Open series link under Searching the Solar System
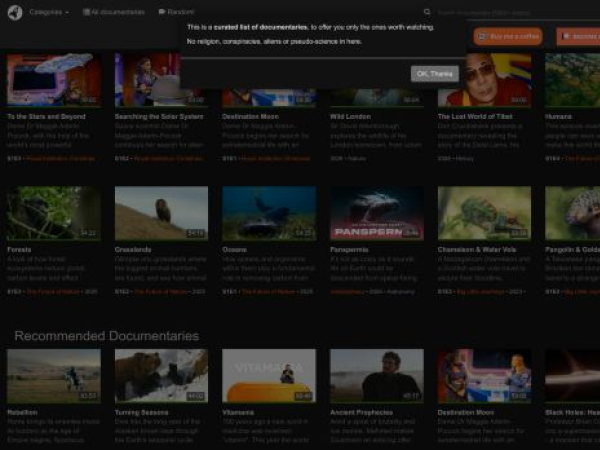The image size is (600, 450). click(168, 158)
